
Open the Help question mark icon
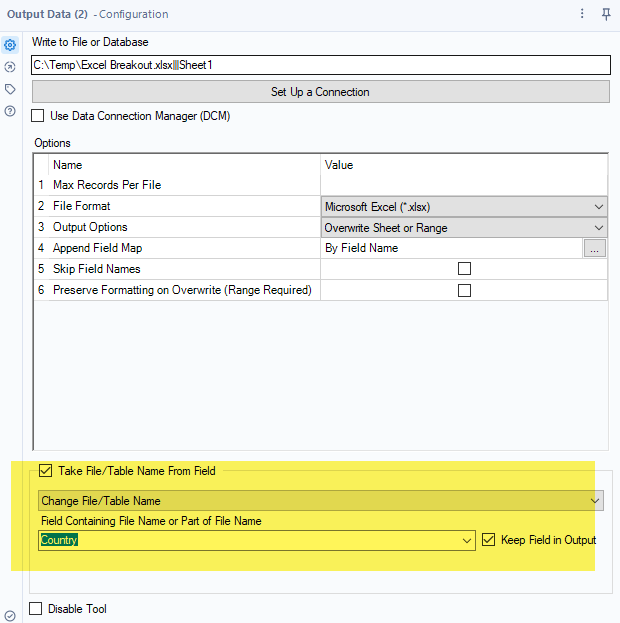[10, 111]
